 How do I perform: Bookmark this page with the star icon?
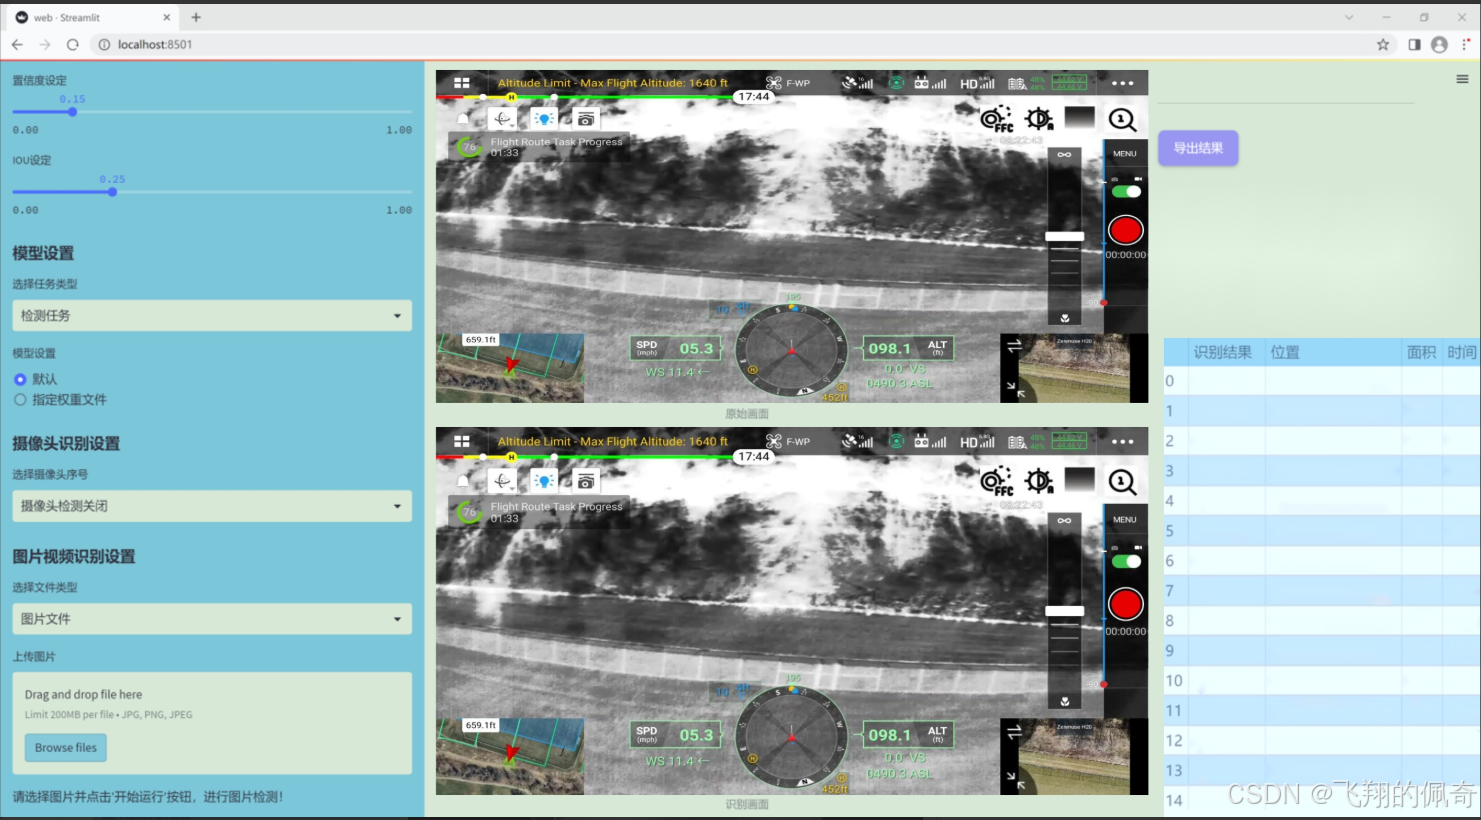point(1383,44)
